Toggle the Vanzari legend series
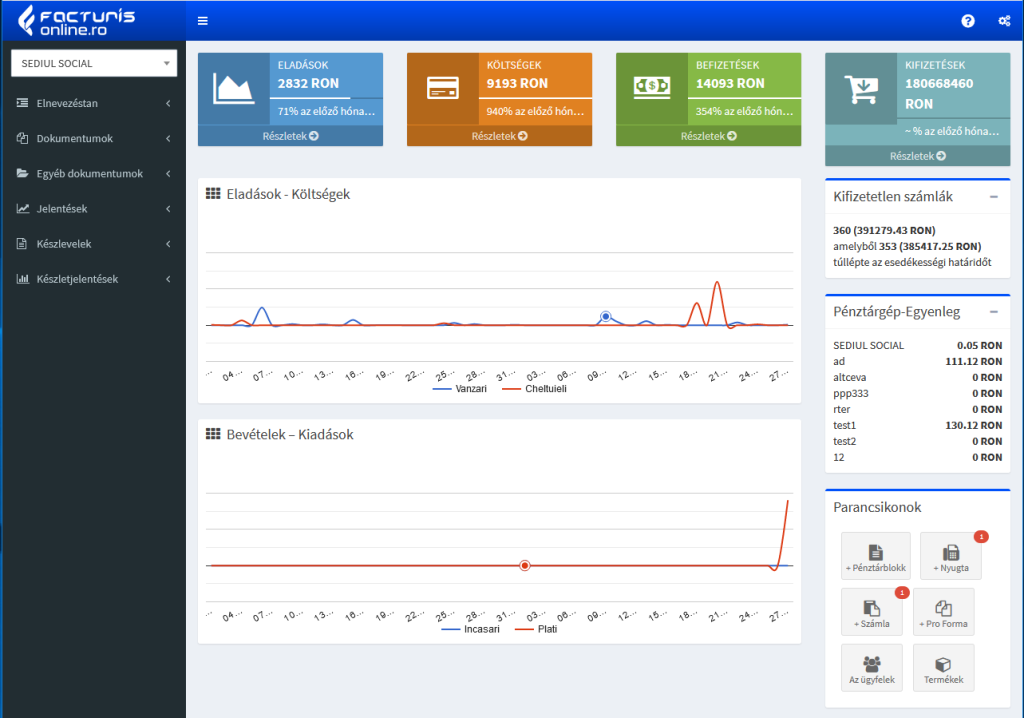 [x=460, y=389]
